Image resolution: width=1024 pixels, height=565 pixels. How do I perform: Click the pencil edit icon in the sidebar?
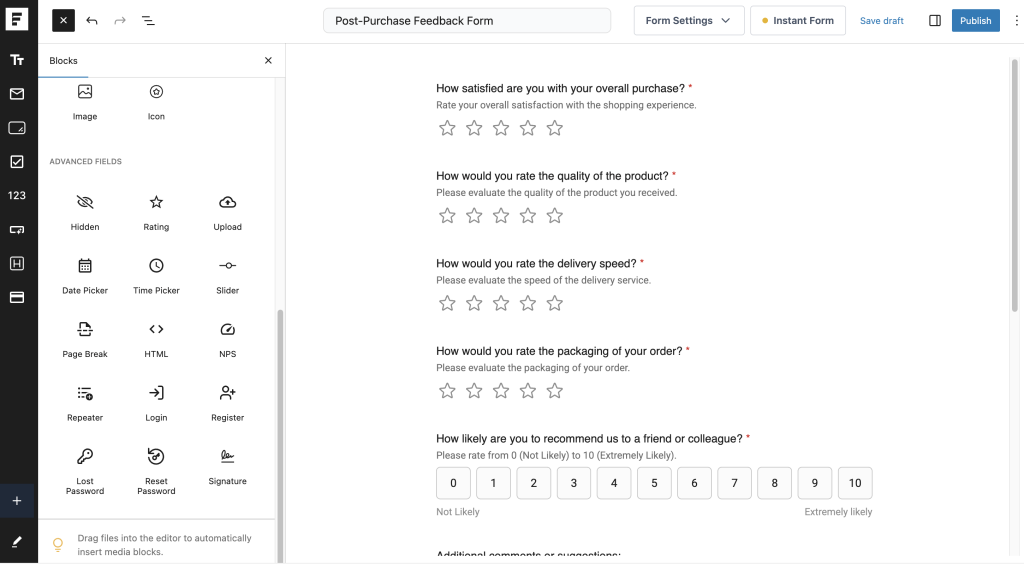(x=17, y=541)
